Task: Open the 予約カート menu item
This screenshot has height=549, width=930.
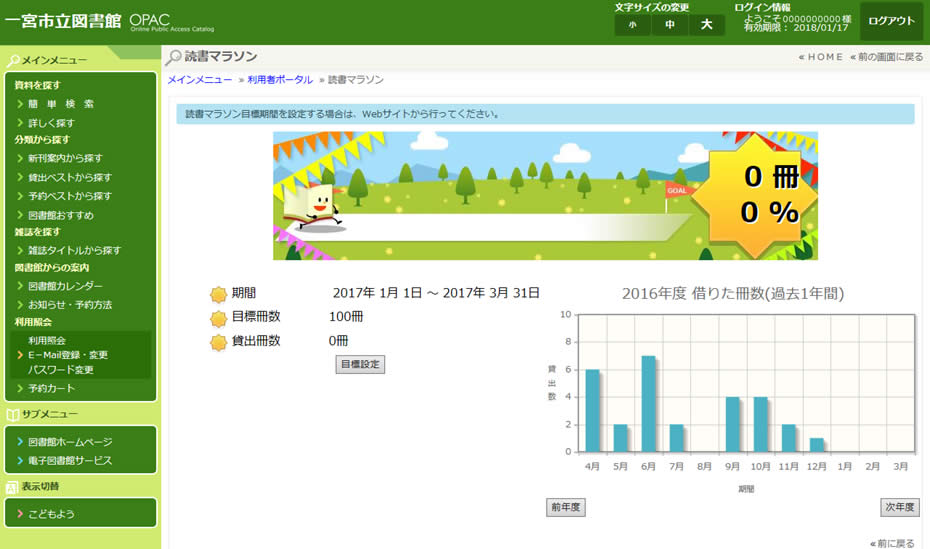Action: tap(51, 388)
